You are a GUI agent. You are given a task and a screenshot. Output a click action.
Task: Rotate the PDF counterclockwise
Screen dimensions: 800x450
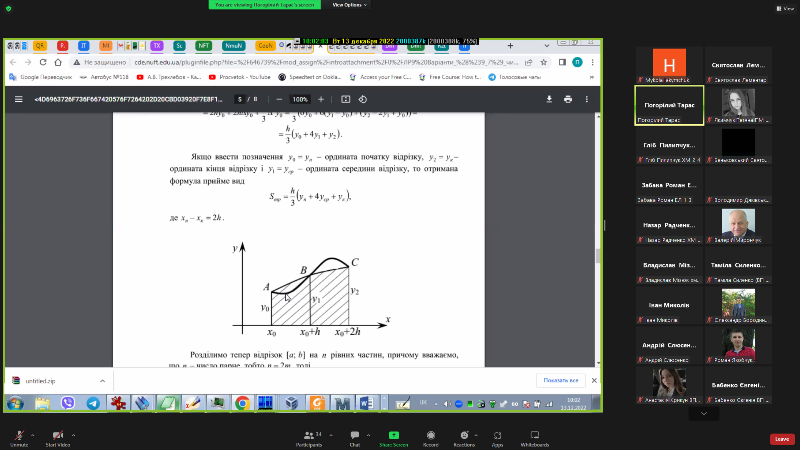(x=363, y=99)
